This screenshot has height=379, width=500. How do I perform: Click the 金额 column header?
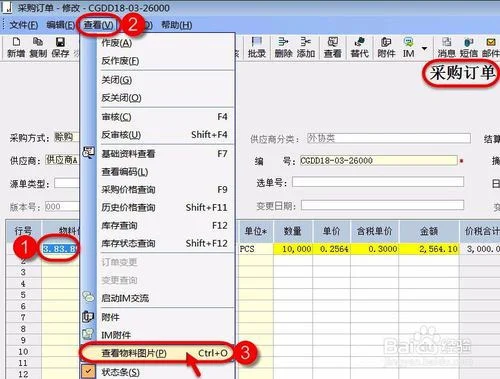[x=429, y=231]
